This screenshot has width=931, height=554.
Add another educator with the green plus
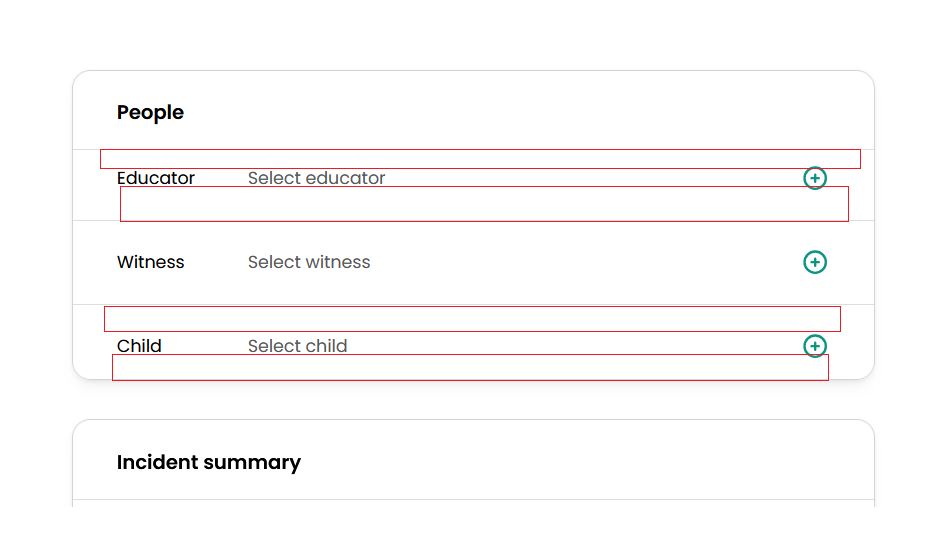click(815, 178)
